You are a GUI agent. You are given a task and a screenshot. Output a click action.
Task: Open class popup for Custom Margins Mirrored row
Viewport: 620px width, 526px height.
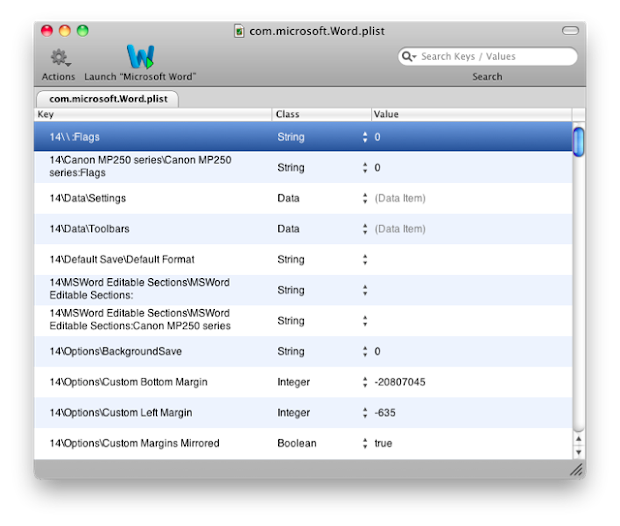(365, 443)
